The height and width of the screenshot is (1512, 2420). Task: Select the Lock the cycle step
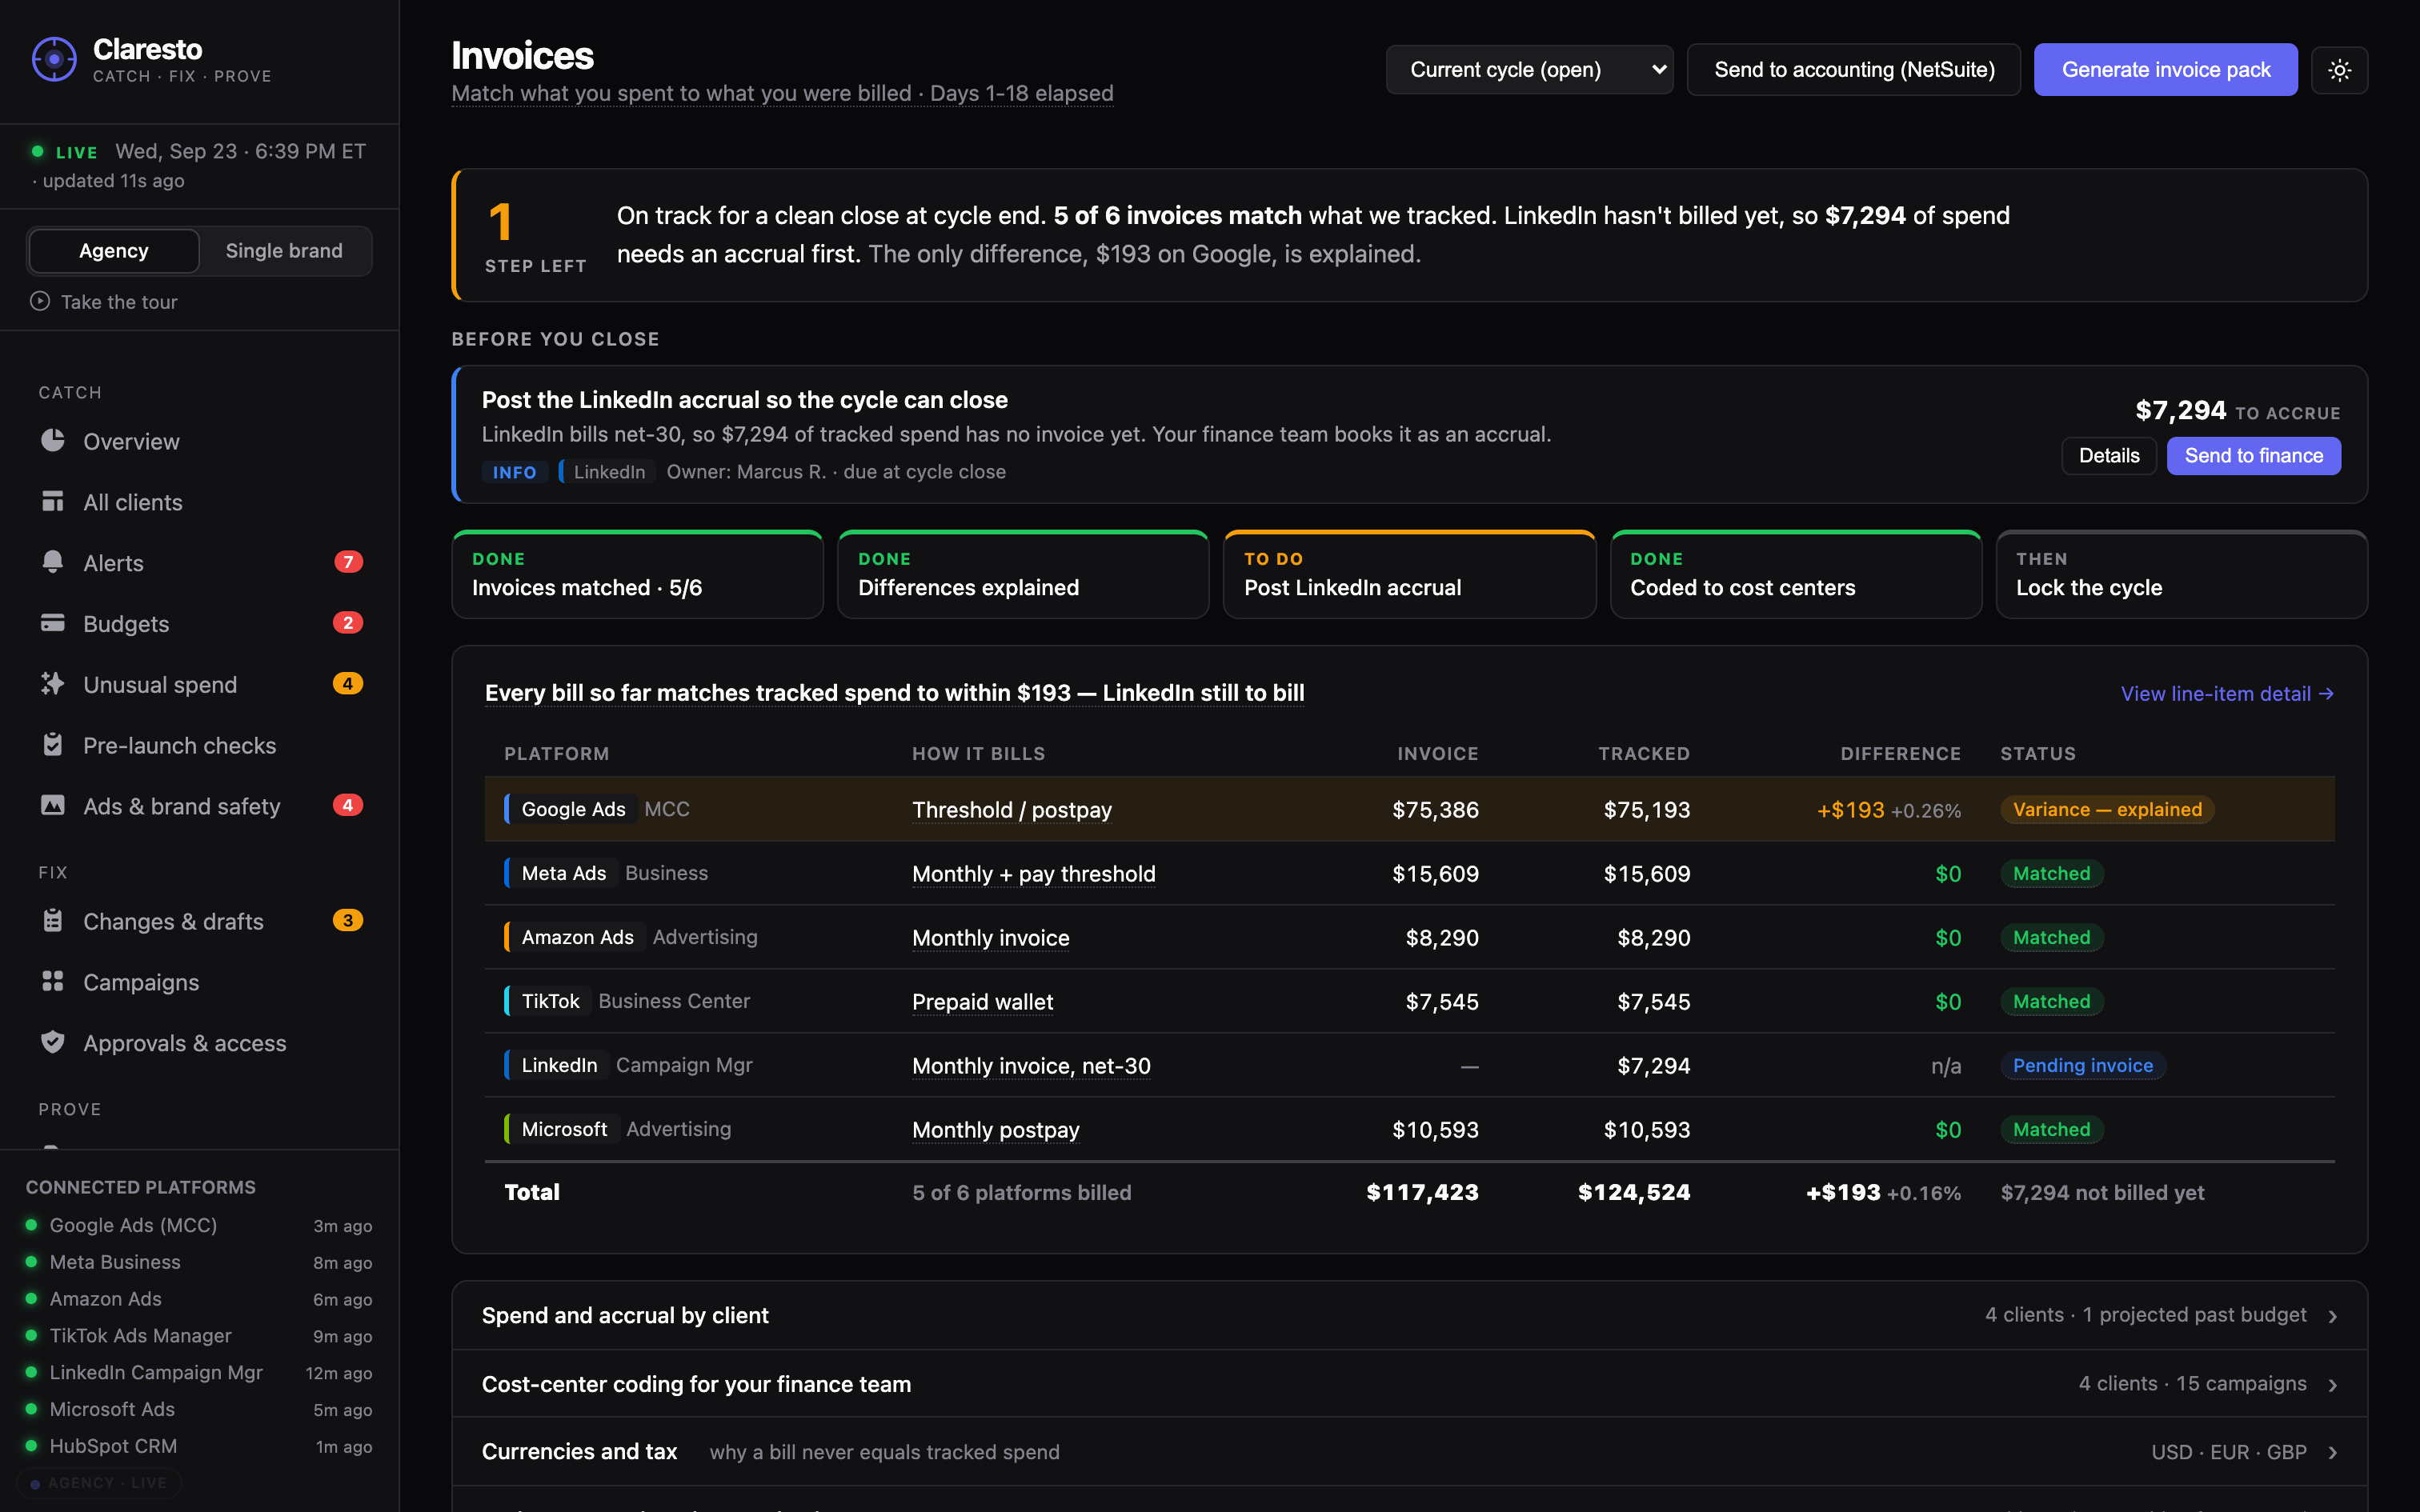coord(2182,575)
